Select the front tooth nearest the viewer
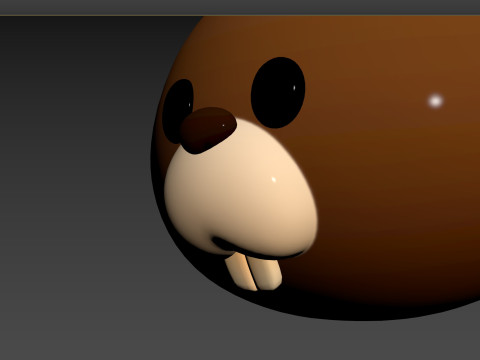The image size is (480, 360). [241, 272]
